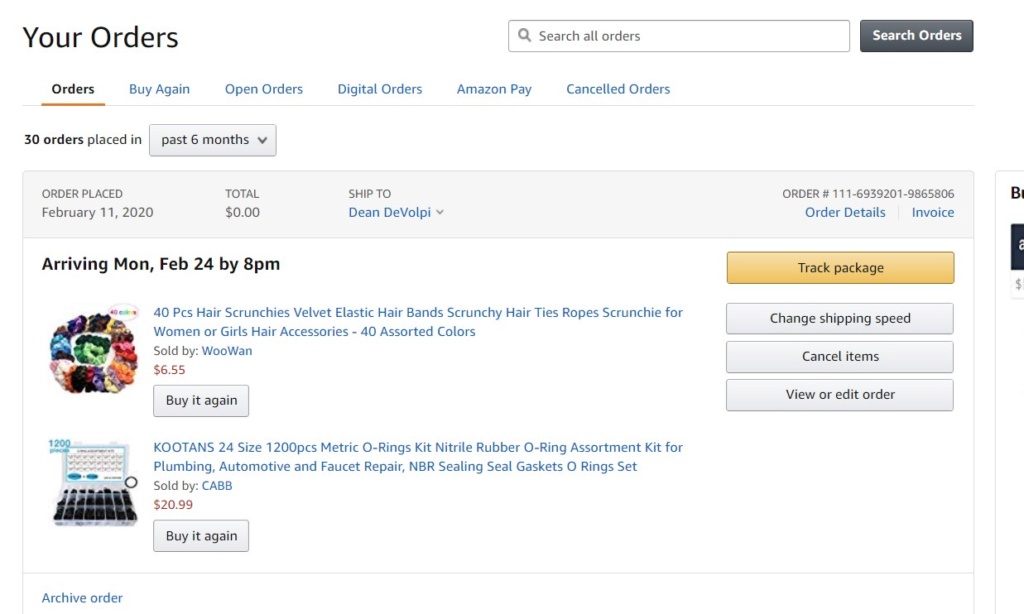Click the $0.00 order total text
The image size is (1024, 614).
tap(242, 212)
